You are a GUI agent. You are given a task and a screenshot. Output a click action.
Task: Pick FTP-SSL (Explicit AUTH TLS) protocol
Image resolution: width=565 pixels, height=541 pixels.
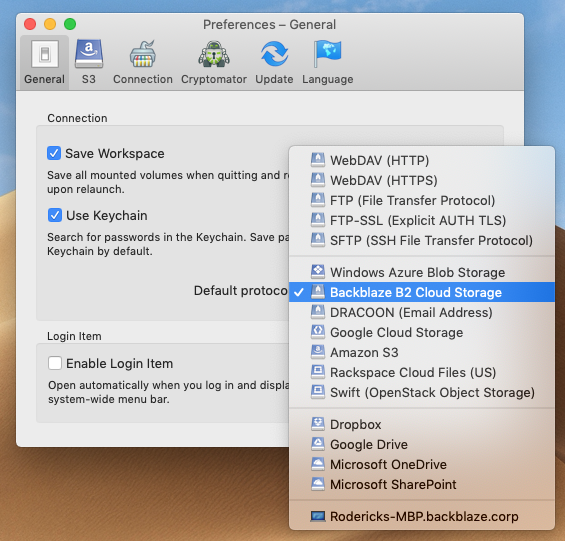422,220
